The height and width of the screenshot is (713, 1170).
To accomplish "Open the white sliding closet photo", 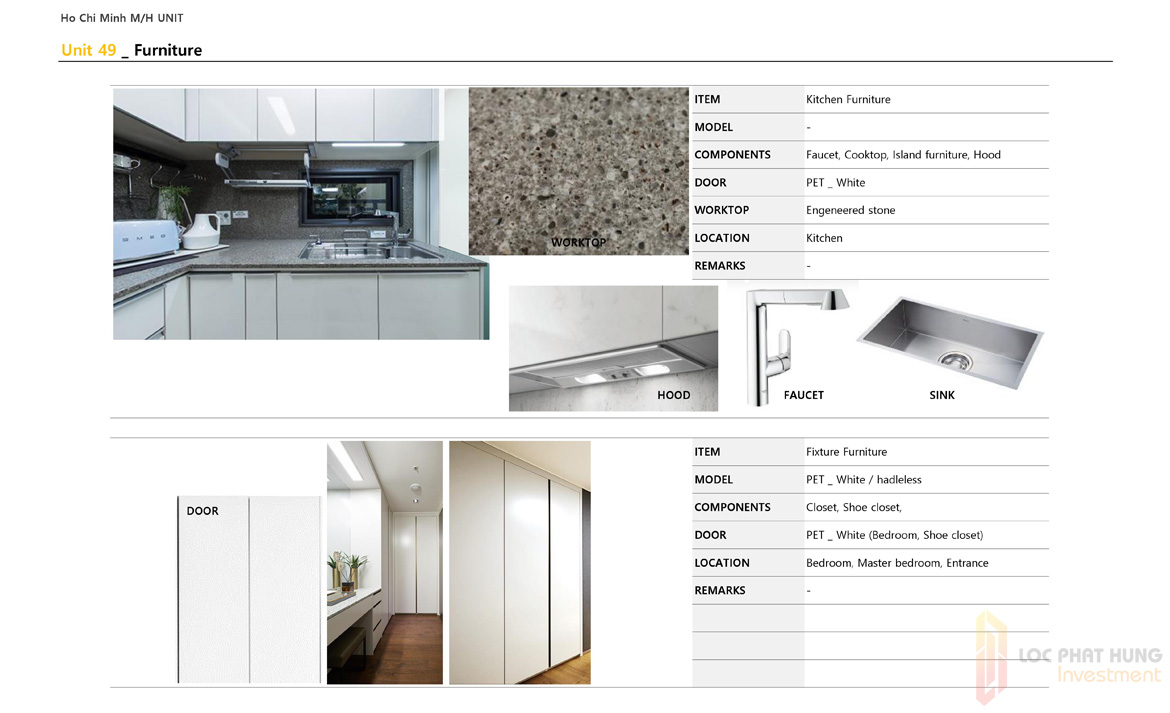I will [519, 562].
